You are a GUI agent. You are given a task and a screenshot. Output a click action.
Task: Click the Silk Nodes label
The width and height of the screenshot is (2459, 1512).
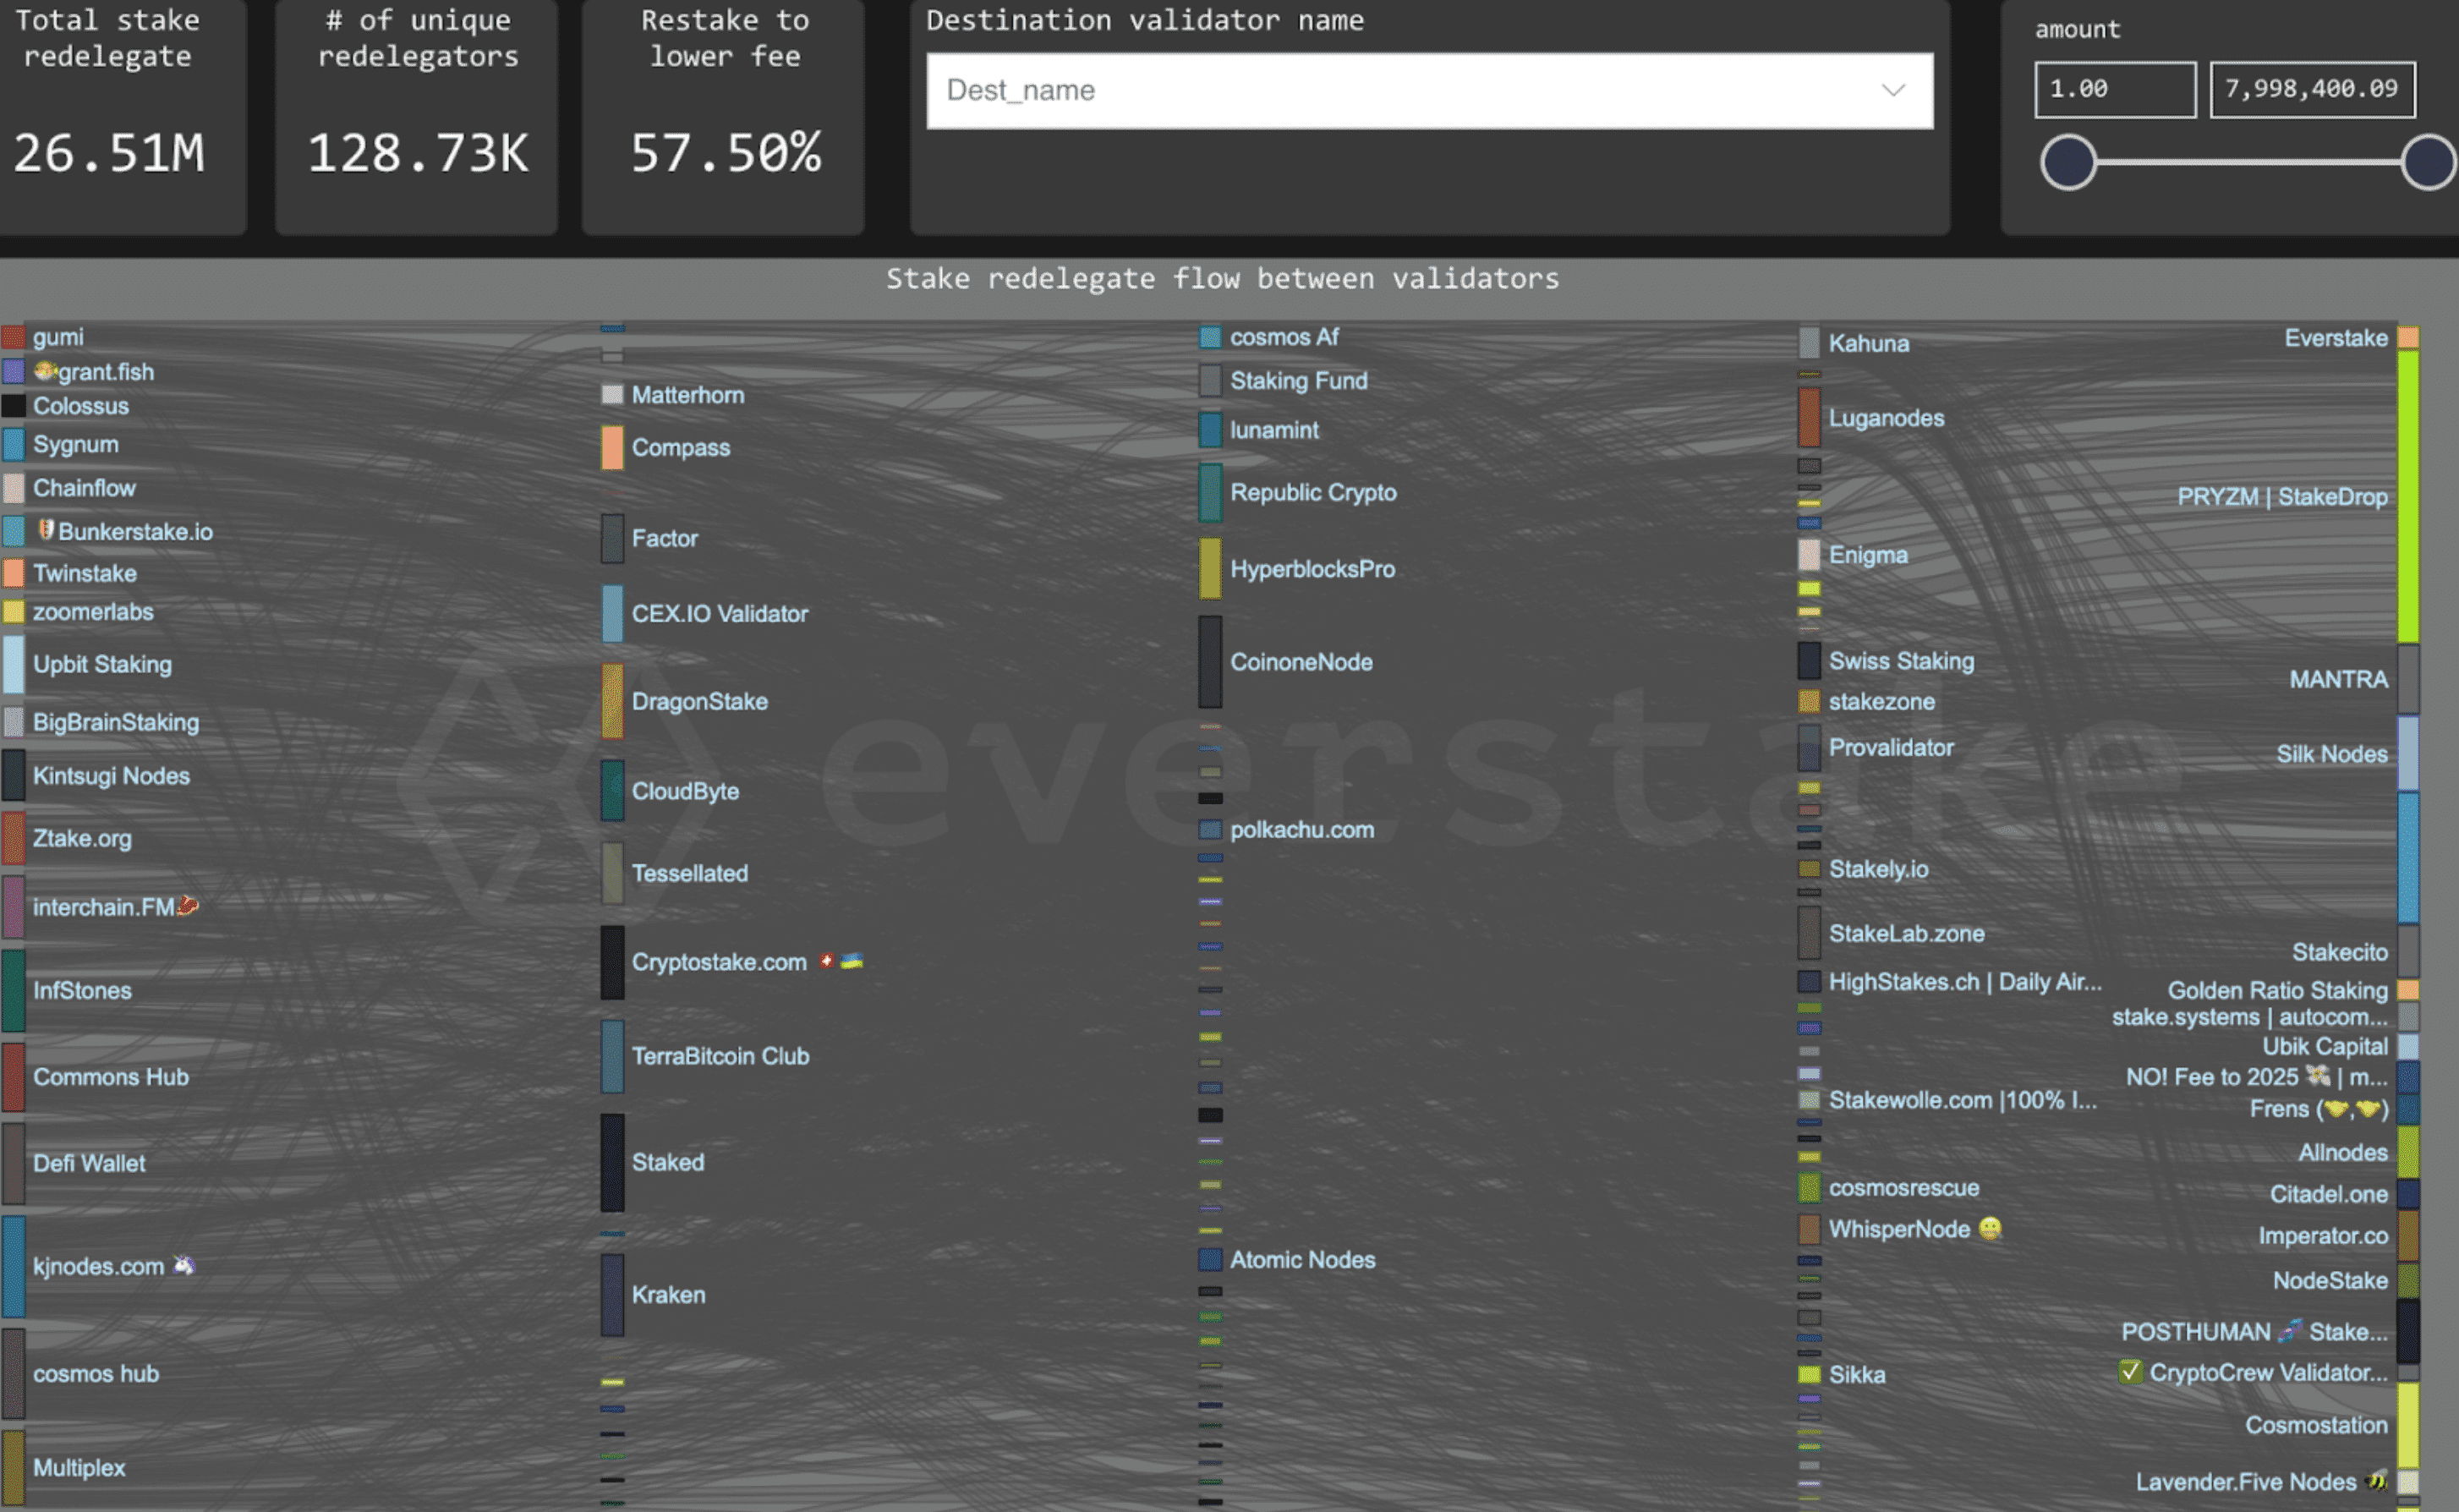(x=2332, y=754)
